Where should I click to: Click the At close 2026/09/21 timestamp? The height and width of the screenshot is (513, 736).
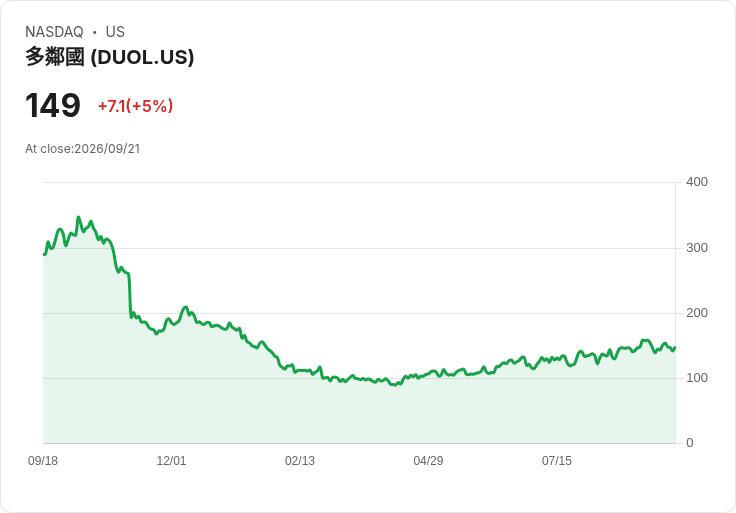tap(83, 149)
